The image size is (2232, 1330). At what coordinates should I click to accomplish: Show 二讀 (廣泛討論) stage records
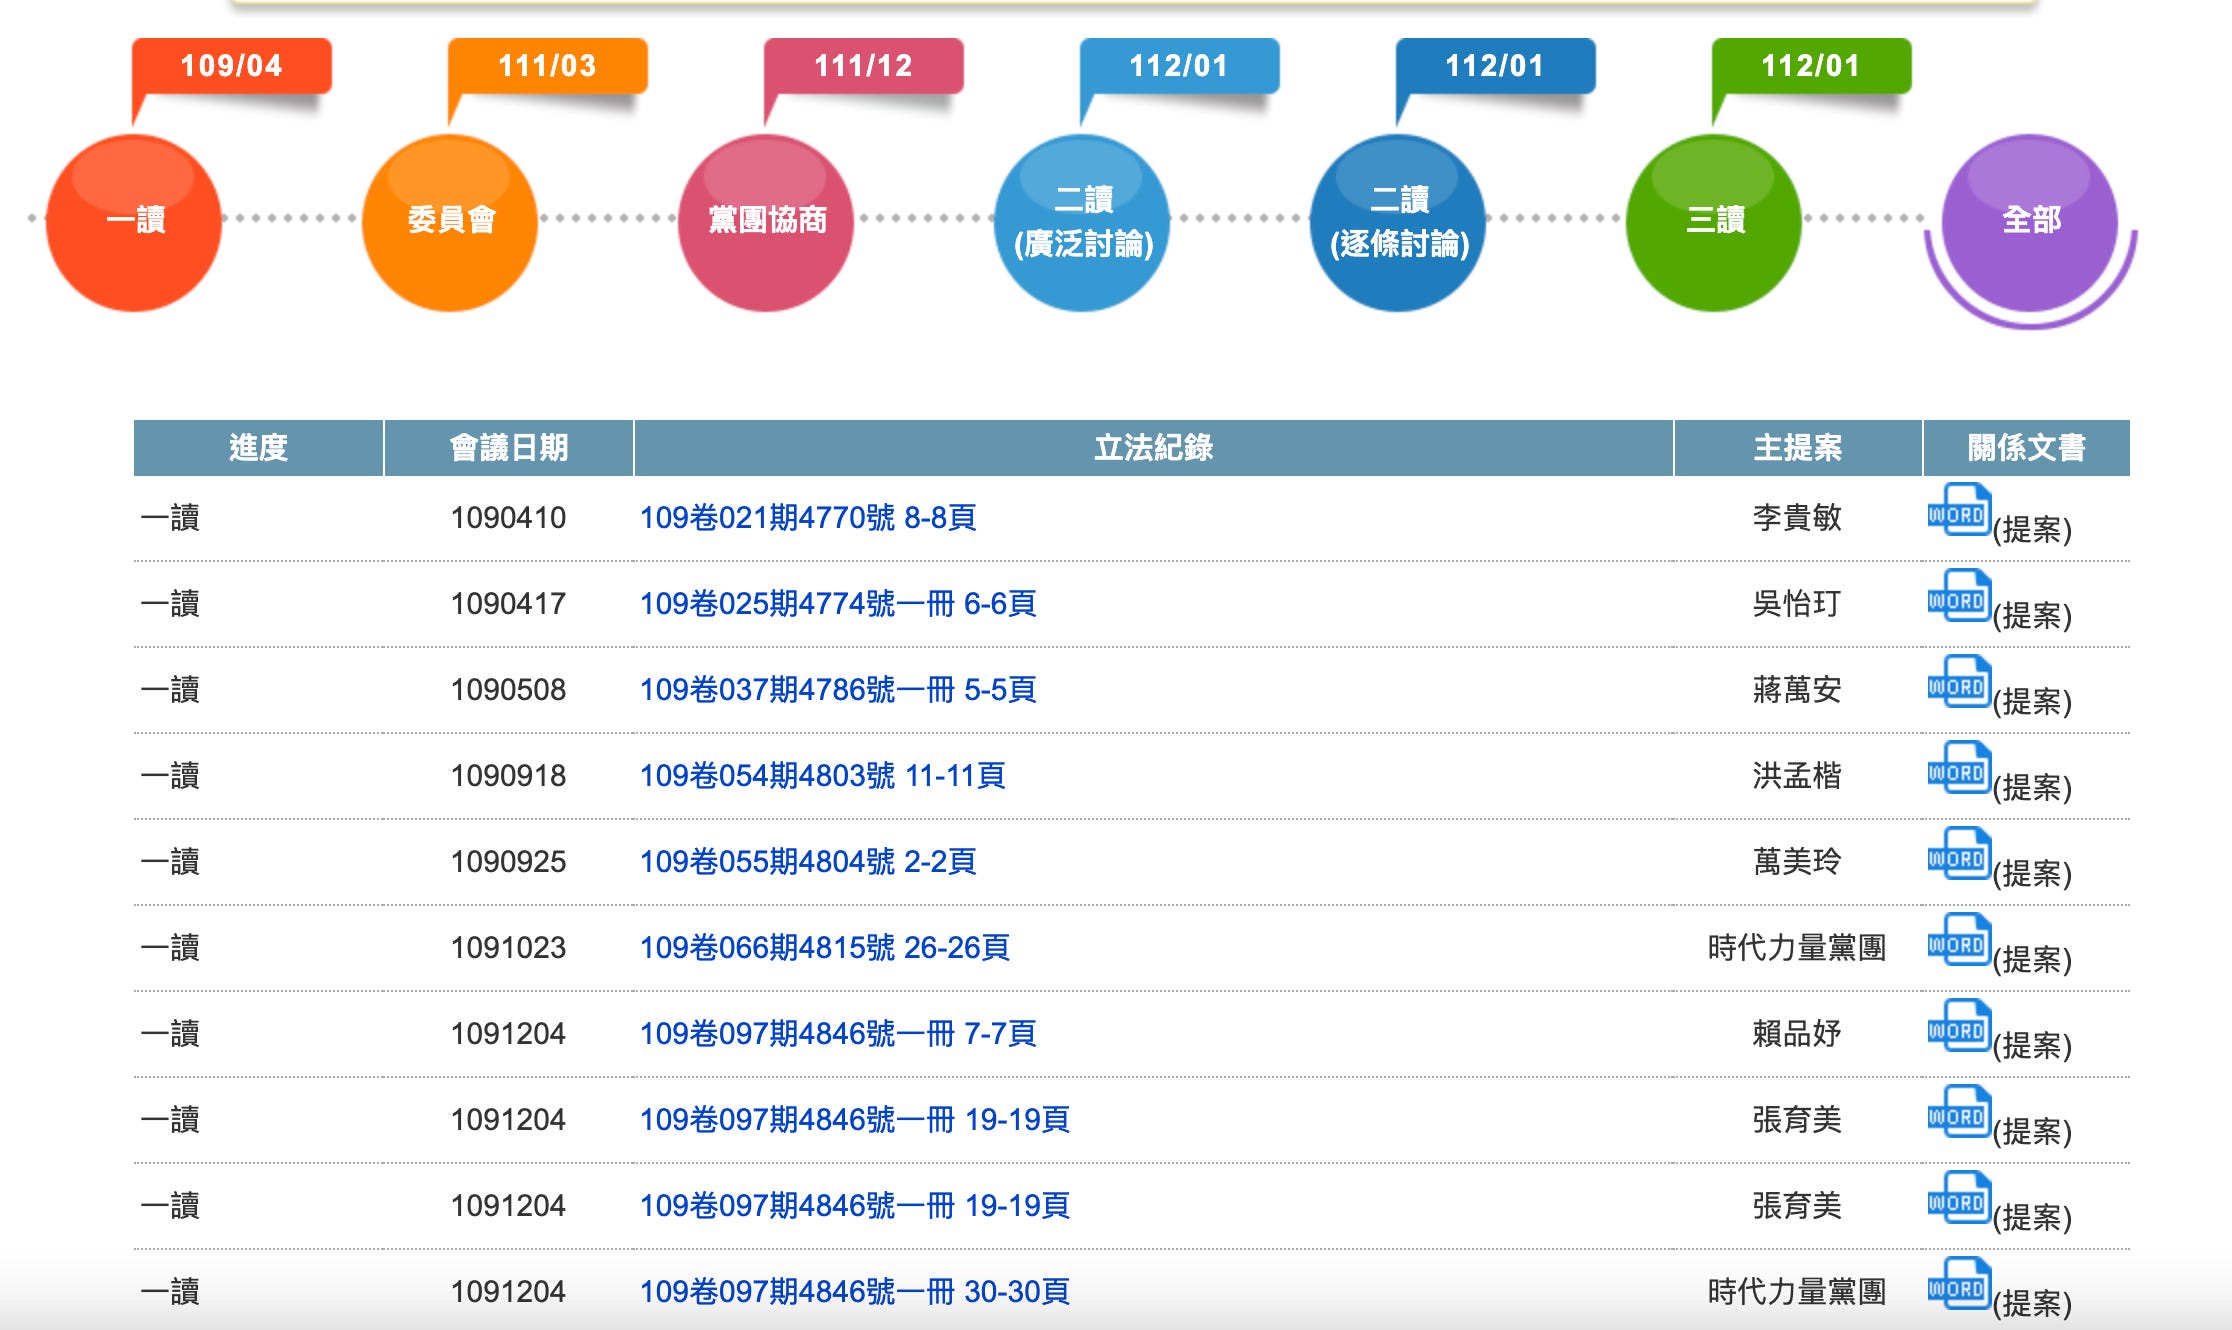pyautogui.click(x=1083, y=222)
